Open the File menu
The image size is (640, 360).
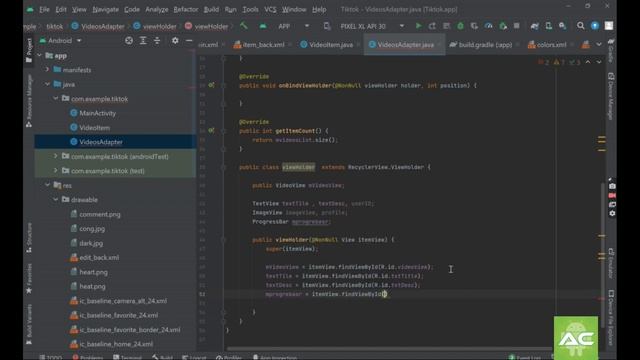(x=44, y=9)
